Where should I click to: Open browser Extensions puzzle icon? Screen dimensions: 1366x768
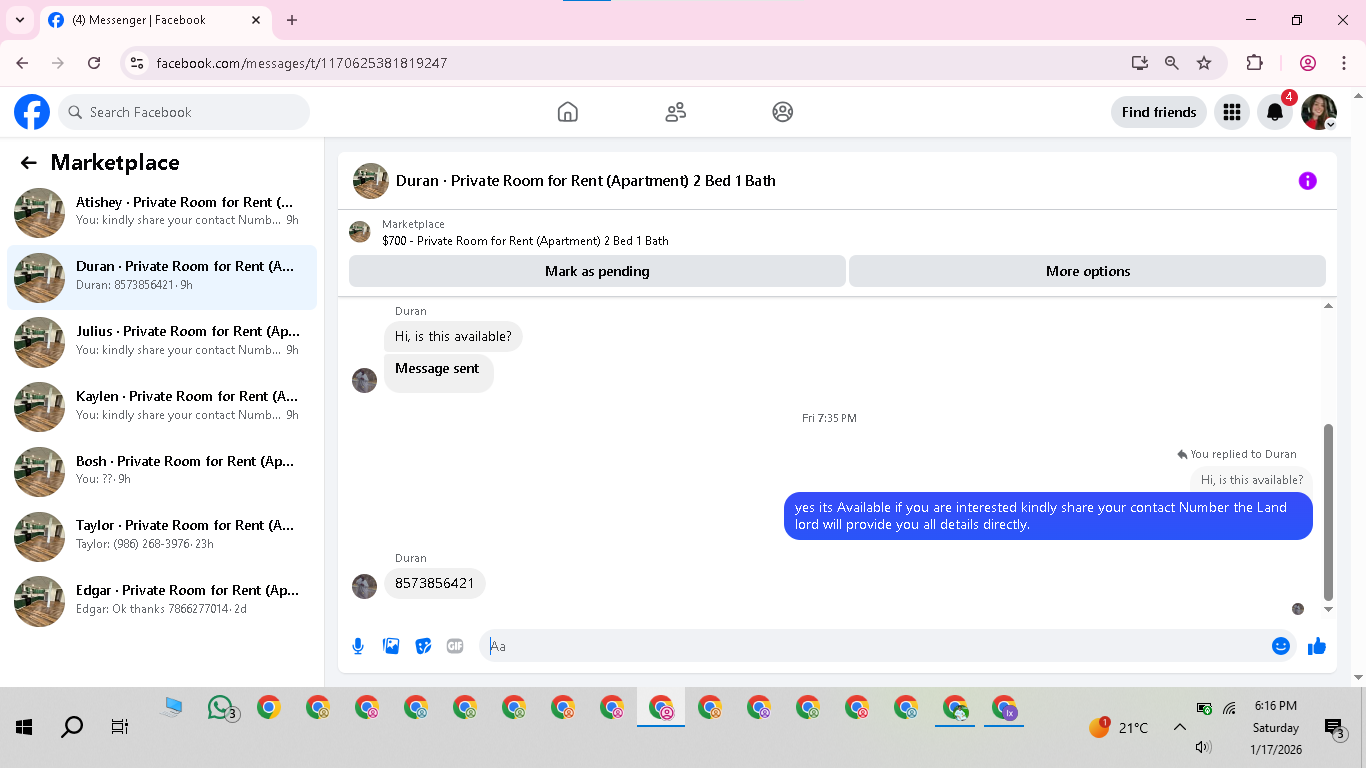click(x=1254, y=63)
